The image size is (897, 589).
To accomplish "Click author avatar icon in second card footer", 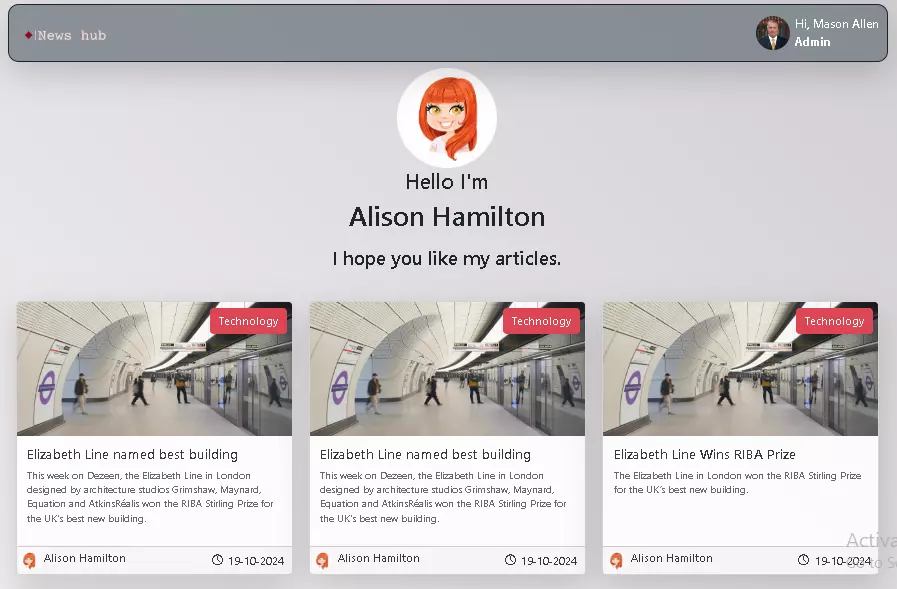I will [323, 560].
